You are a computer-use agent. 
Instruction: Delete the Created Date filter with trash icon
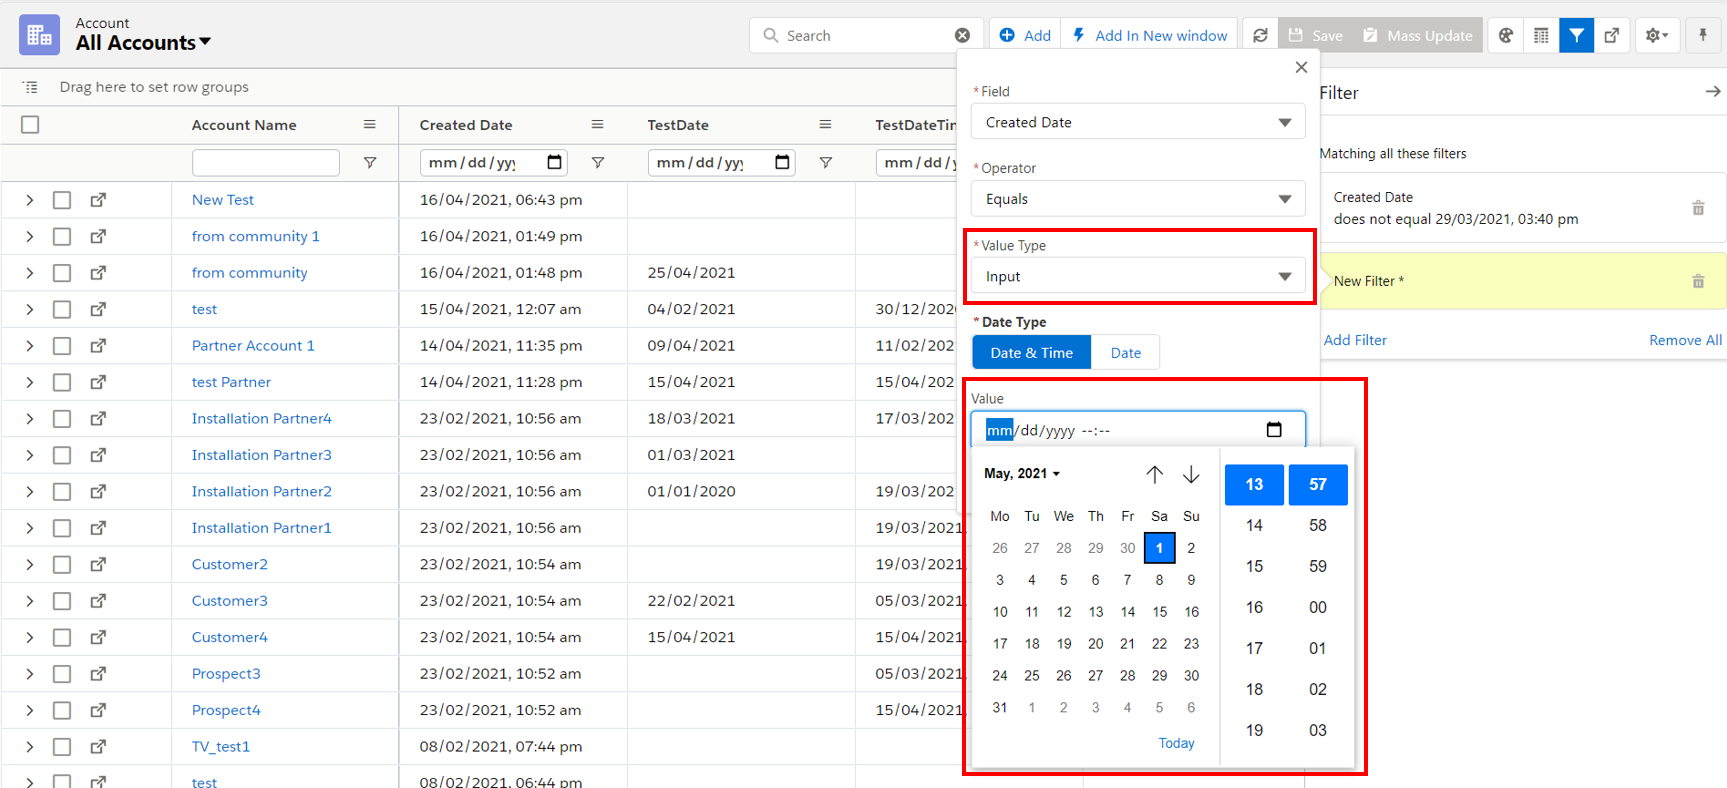tap(1697, 208)
